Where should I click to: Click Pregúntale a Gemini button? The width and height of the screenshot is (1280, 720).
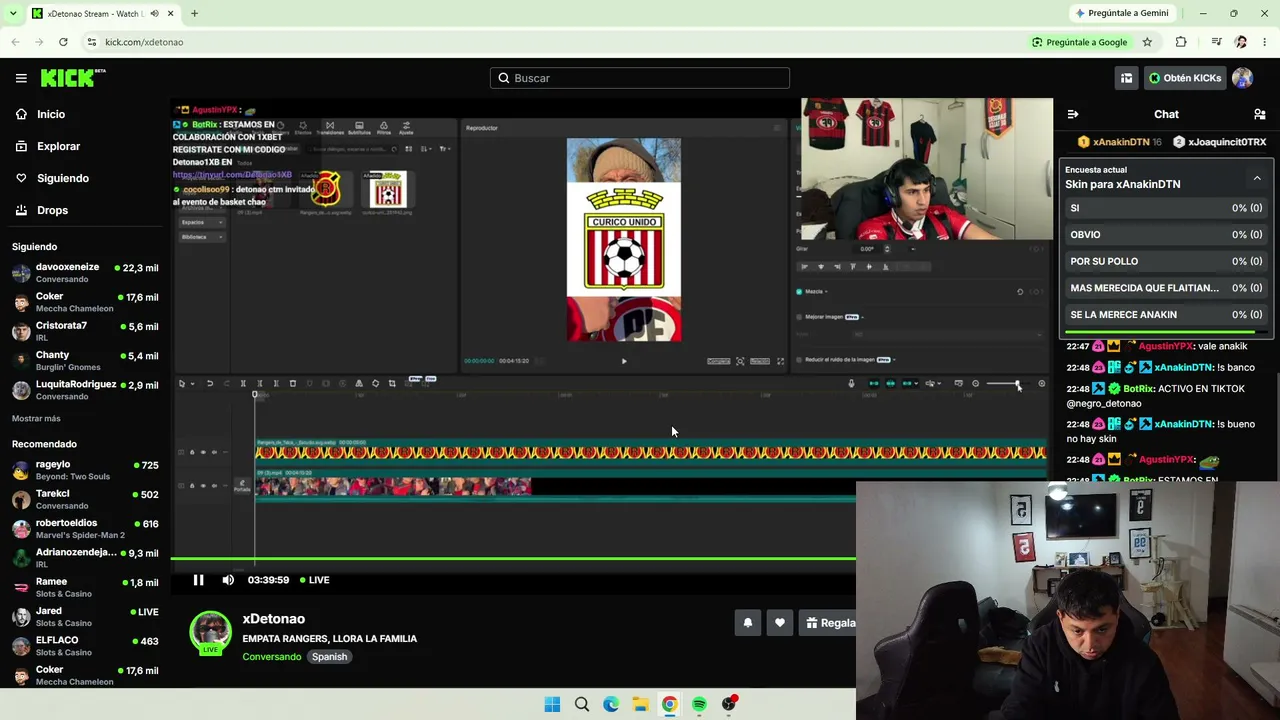(x=1121, y=13)
